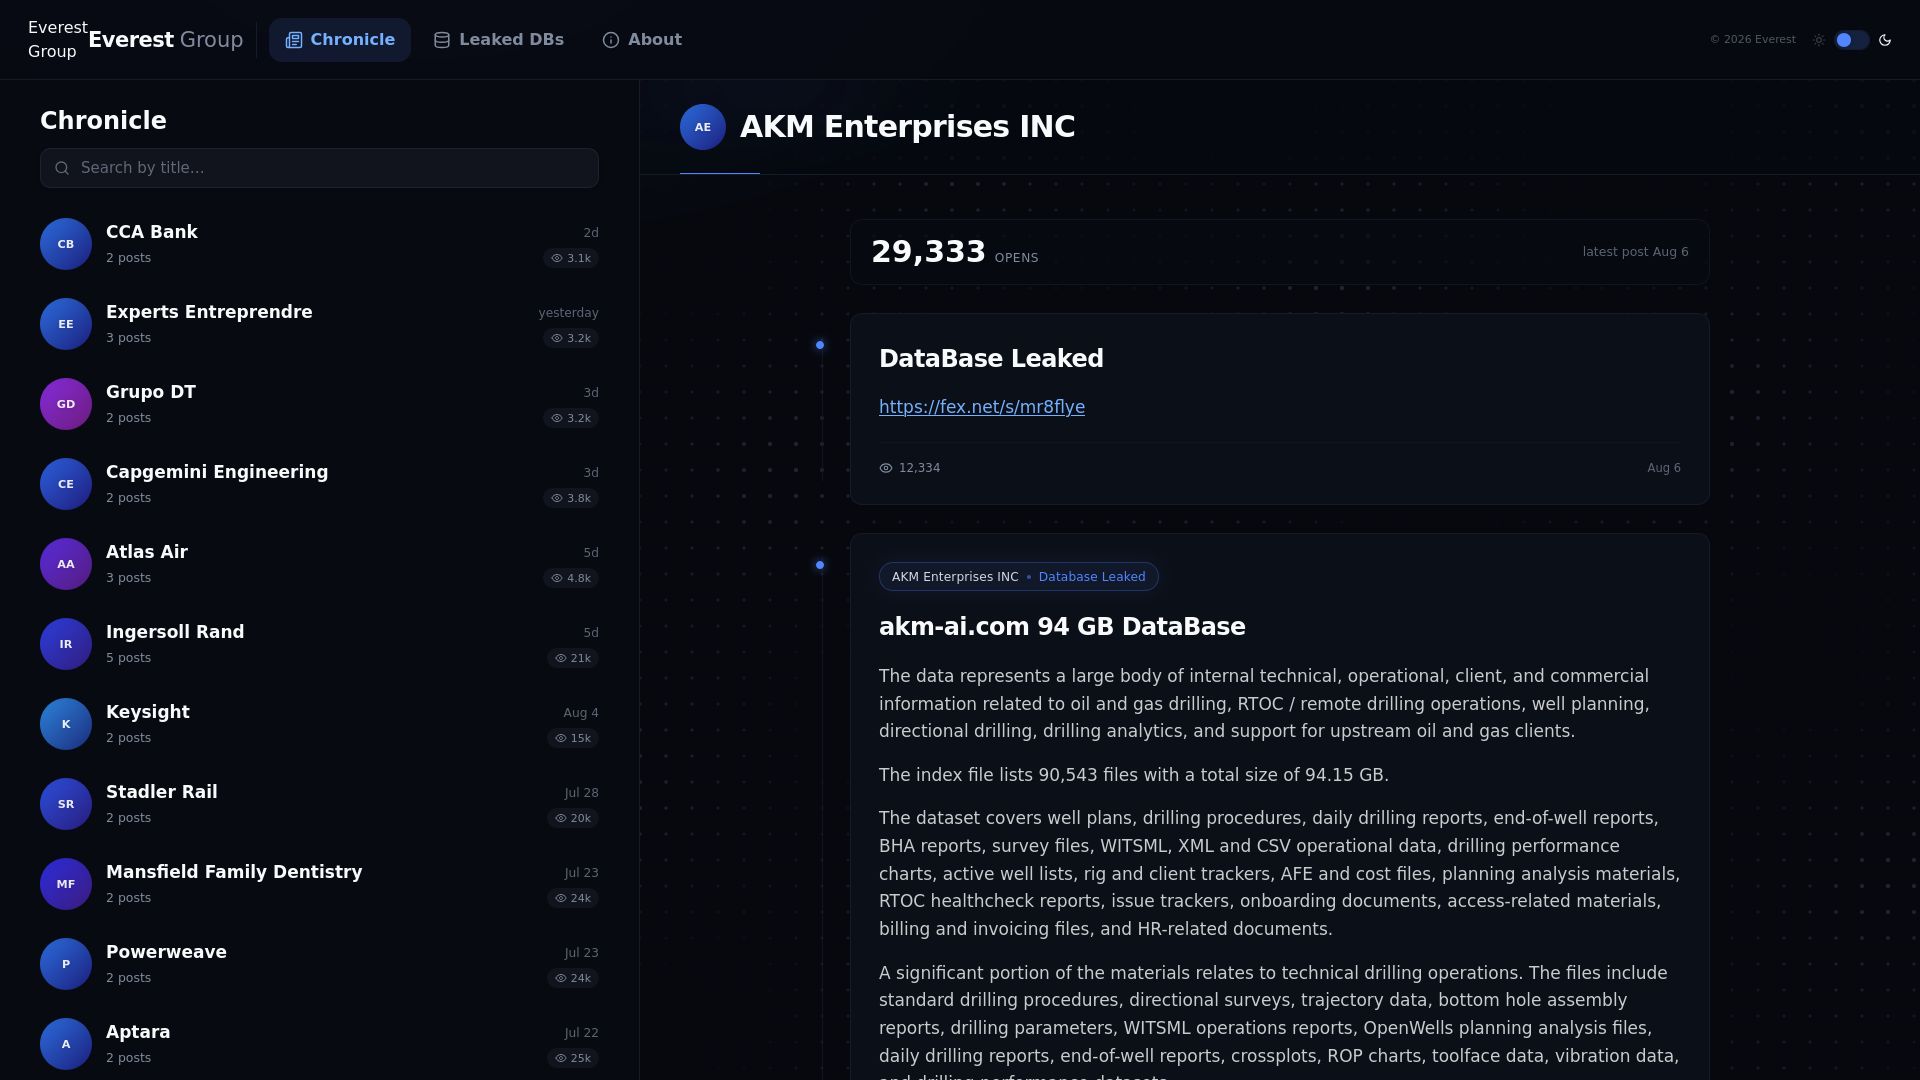The height and width of the screenshot is (1080, 1920).
Task: Click the CB avatar for CCA Bank
Action: click(x=66, y=244)
